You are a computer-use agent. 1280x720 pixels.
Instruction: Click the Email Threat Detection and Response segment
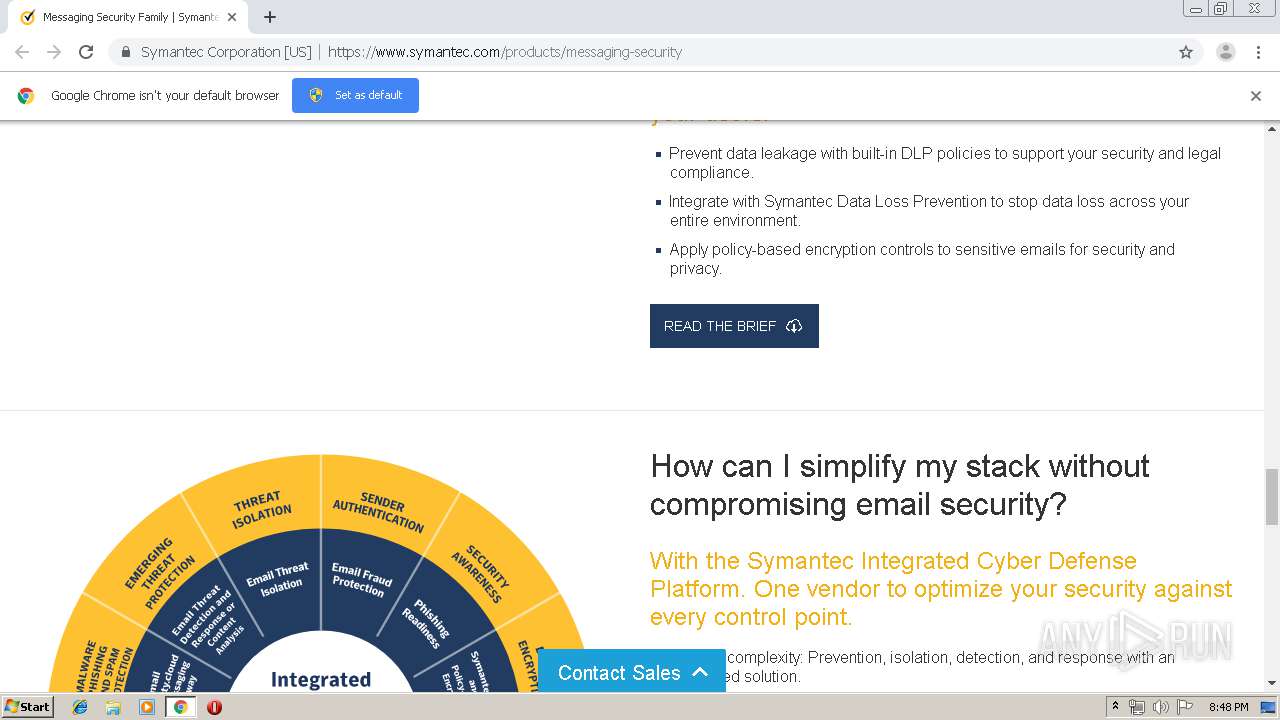(207, 617)
